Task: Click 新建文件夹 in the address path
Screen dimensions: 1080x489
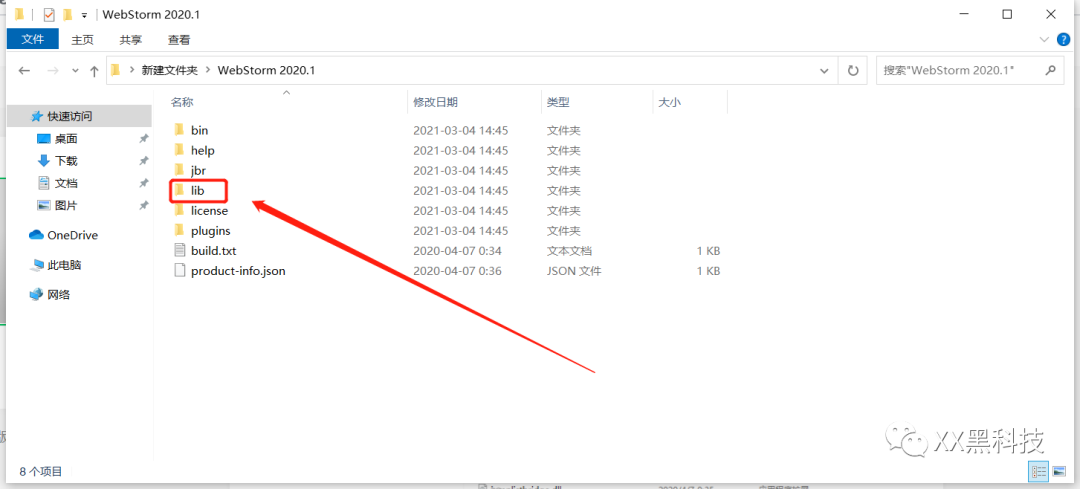Action: click(x=169, y=70)
